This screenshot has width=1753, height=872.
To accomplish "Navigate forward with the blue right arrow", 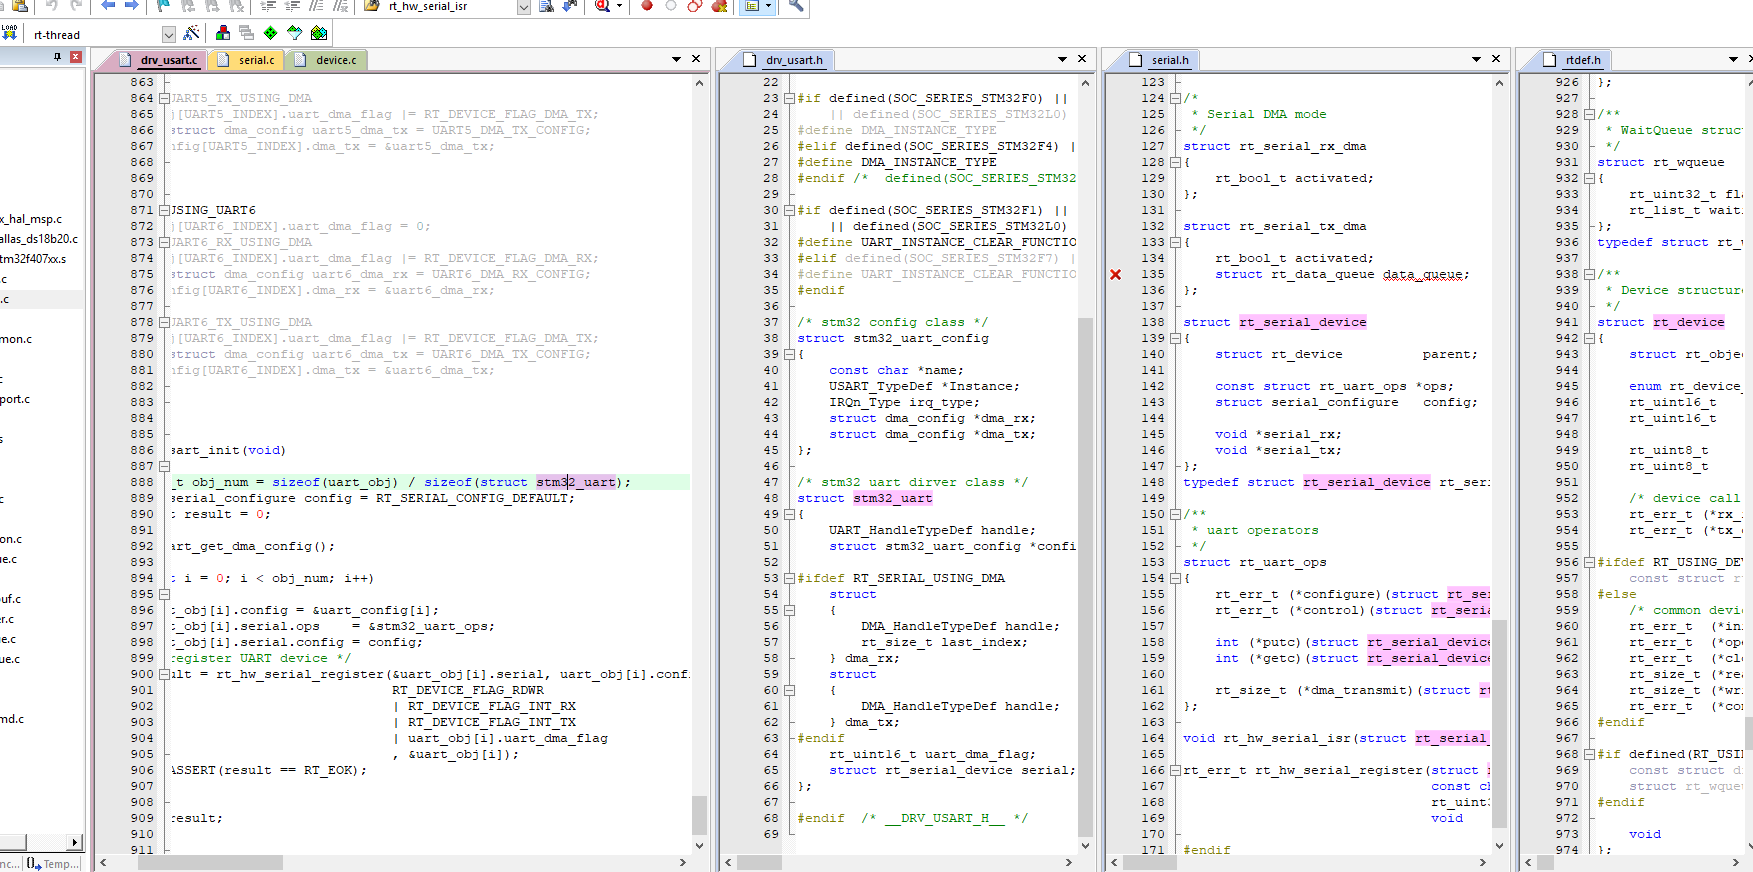I will [131, 5].
